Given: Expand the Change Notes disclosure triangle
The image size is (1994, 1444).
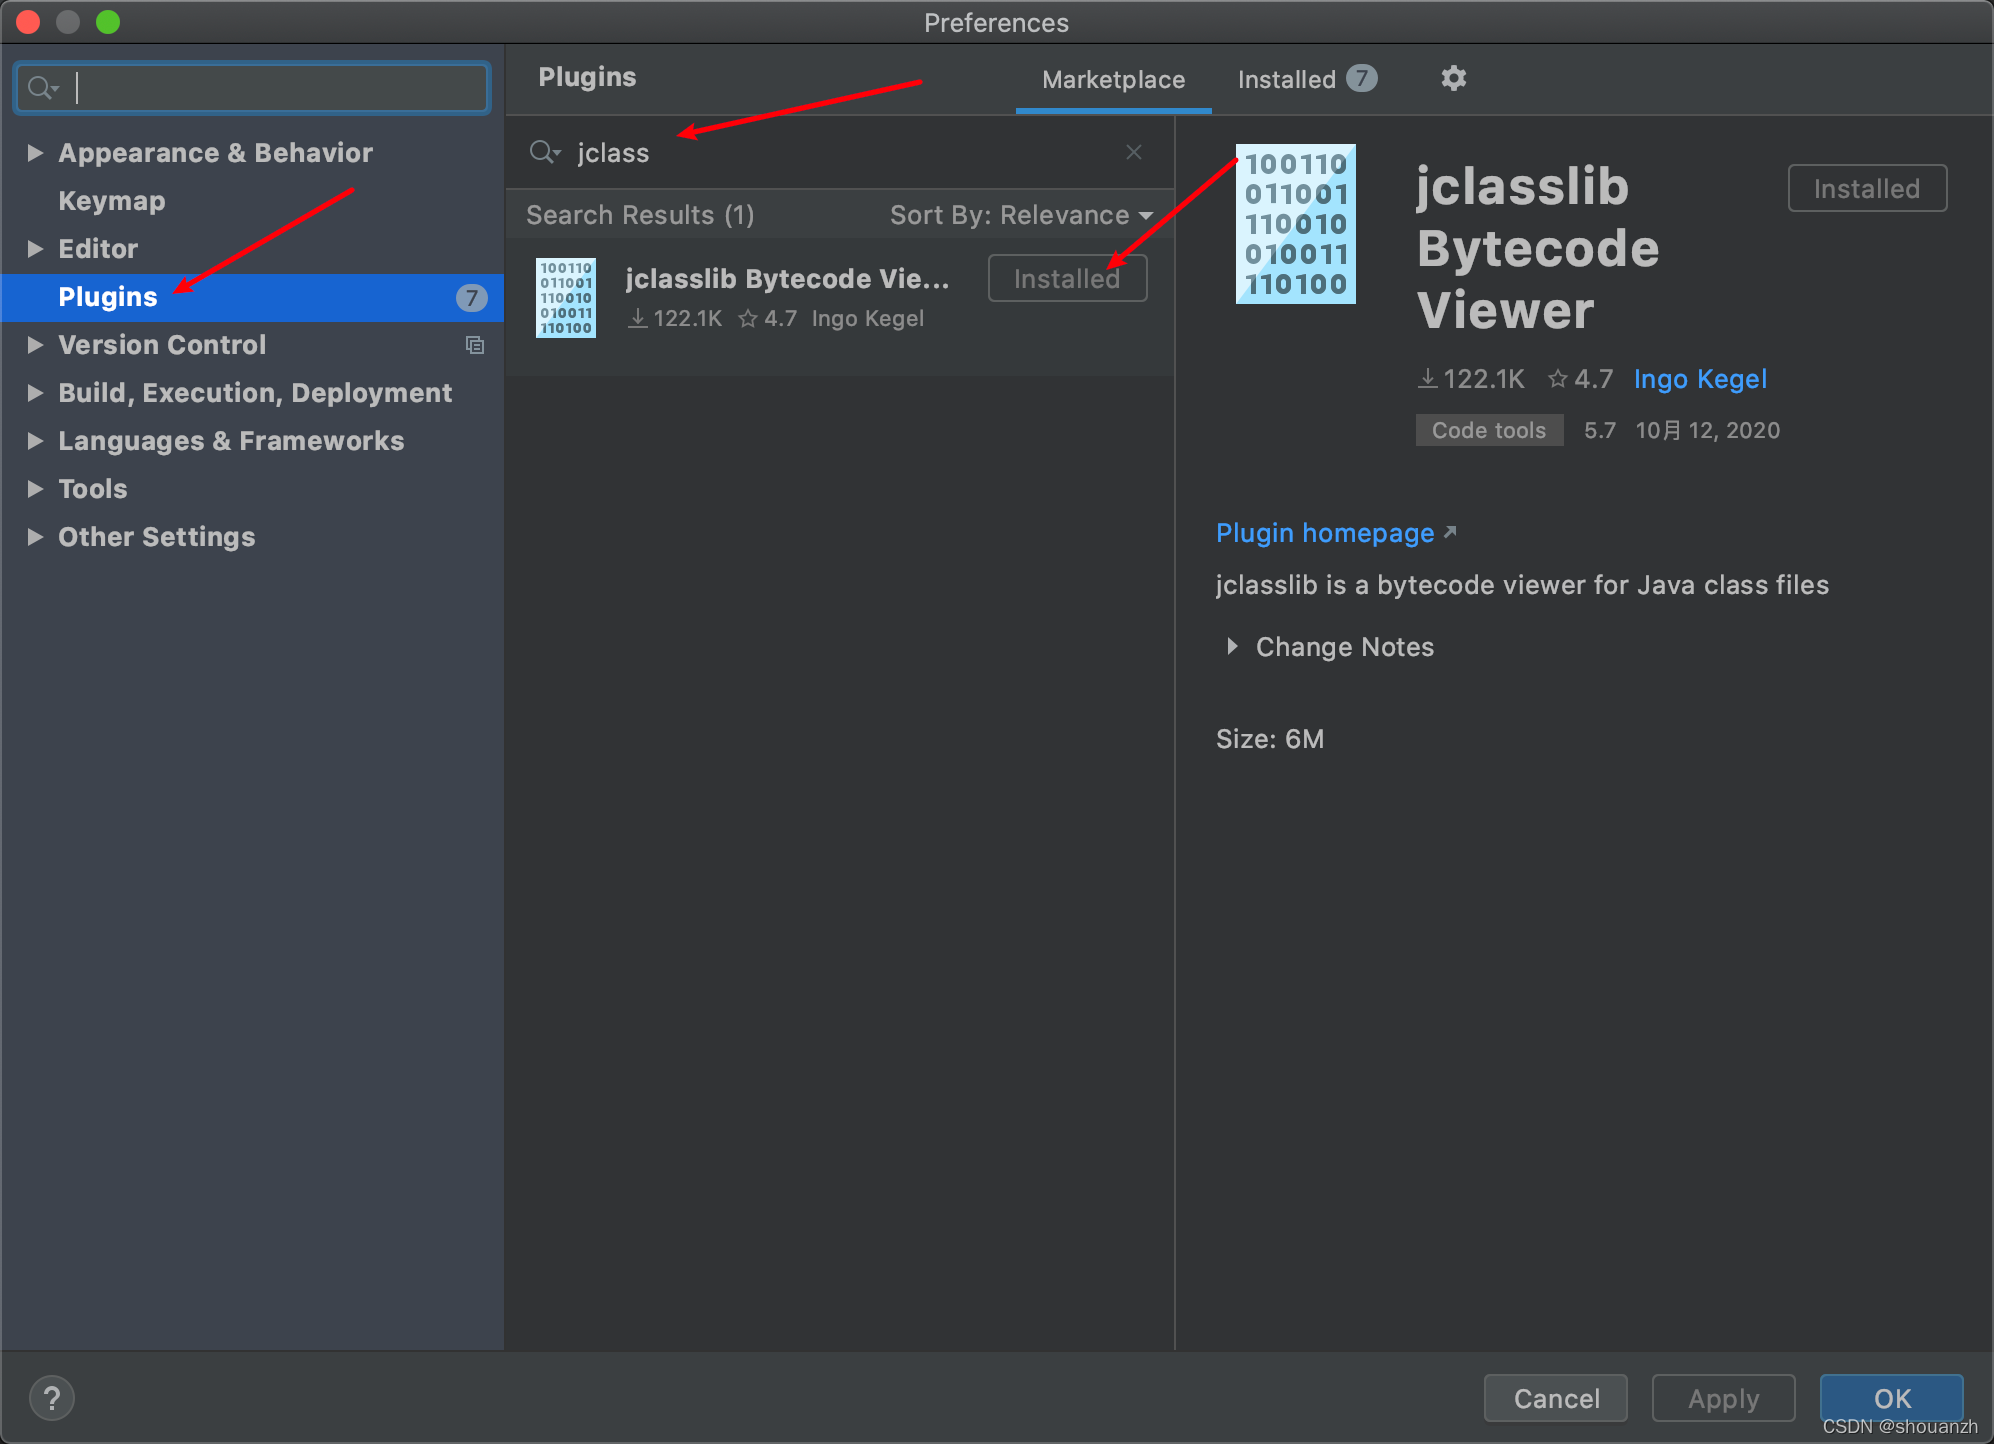Looking at the screenshot, I should (1232, 647).
